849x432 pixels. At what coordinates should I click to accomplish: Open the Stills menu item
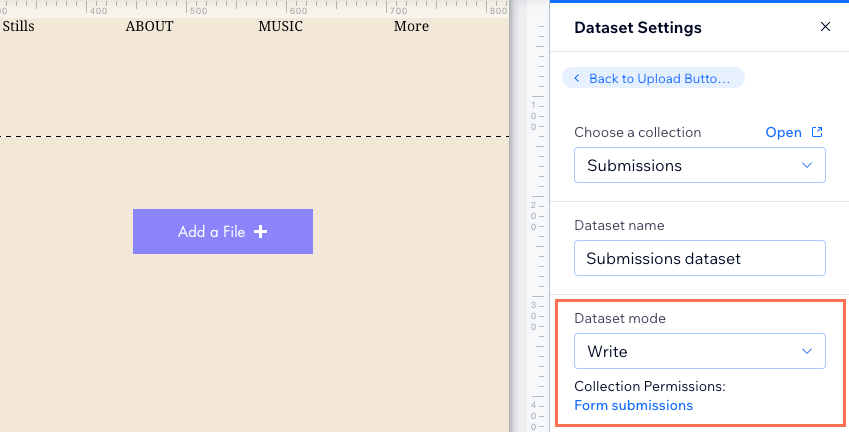click(x=18, y=26)
